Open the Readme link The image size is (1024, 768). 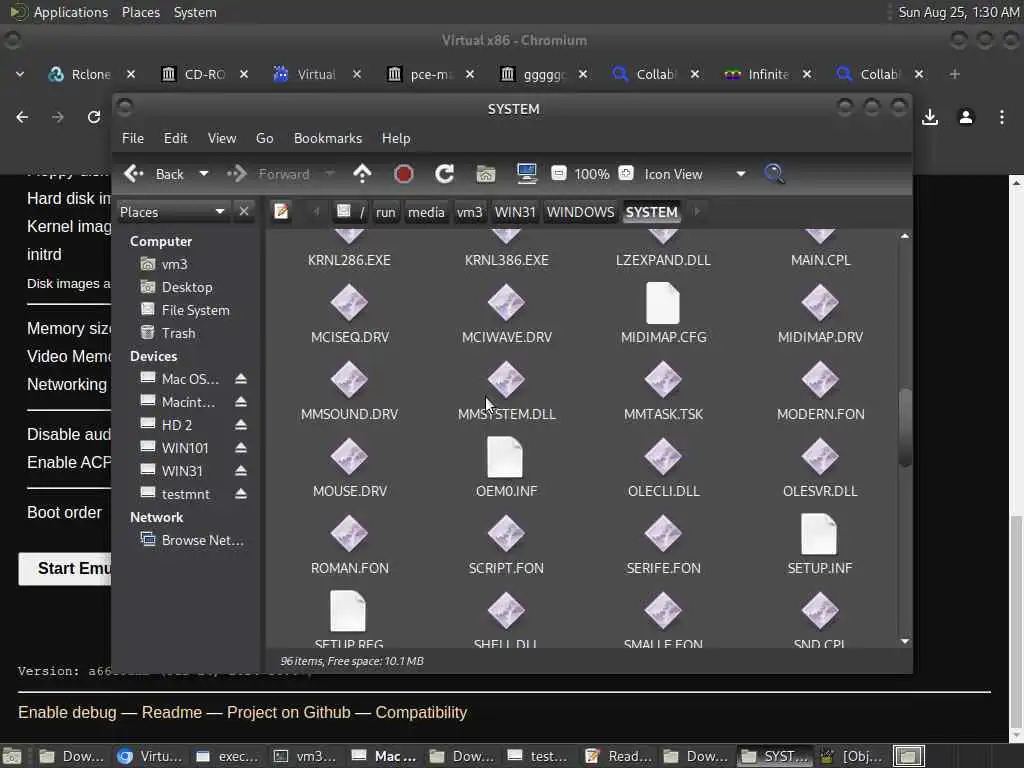(x=172, y=712)
